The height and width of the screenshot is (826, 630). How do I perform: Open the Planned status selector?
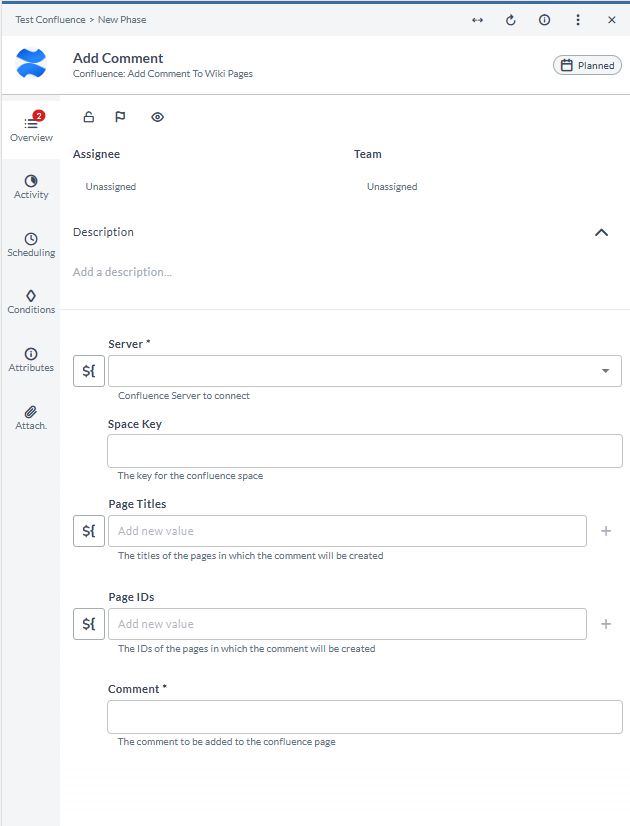click(x=587, y=65)
